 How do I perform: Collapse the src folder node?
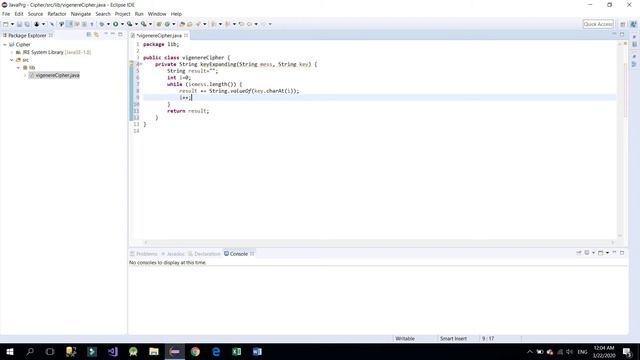pos(12,60)
